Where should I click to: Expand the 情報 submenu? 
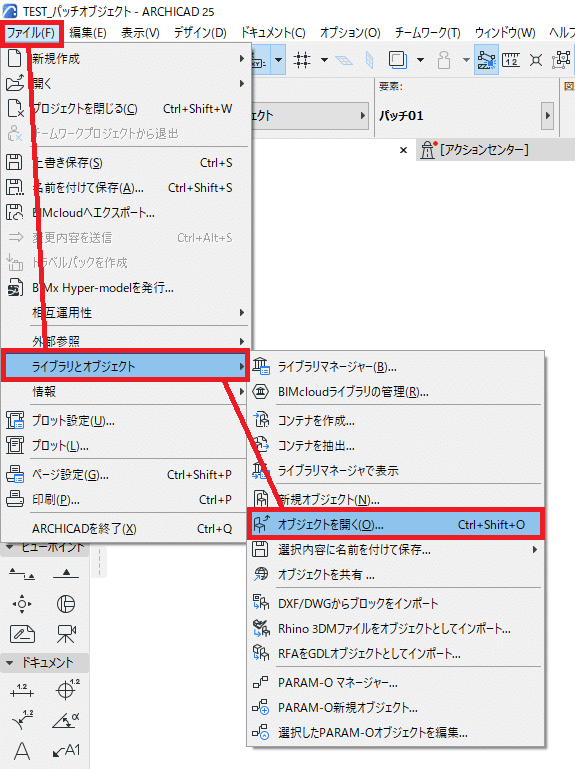(x=126, y=391)
